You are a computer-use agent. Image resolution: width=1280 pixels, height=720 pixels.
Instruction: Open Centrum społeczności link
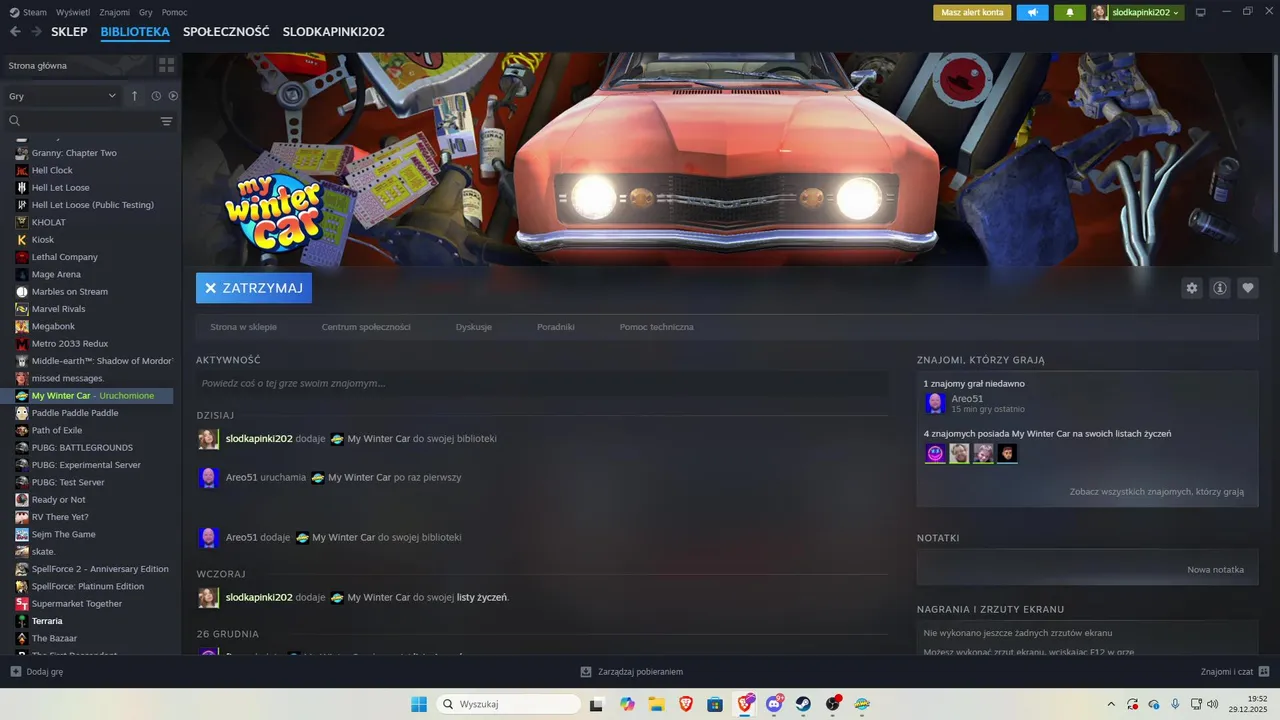tap(366, 327)
